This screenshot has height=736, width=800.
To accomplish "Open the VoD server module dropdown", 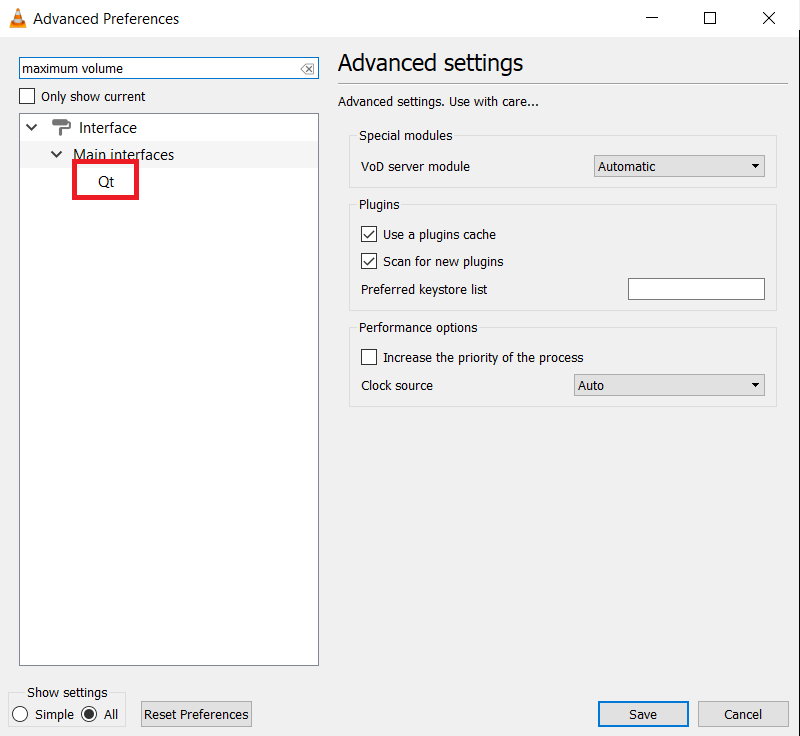I will click(x=679, y=167).
